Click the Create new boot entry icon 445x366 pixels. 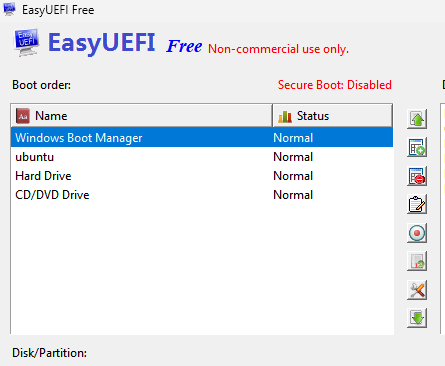point(417,147)
